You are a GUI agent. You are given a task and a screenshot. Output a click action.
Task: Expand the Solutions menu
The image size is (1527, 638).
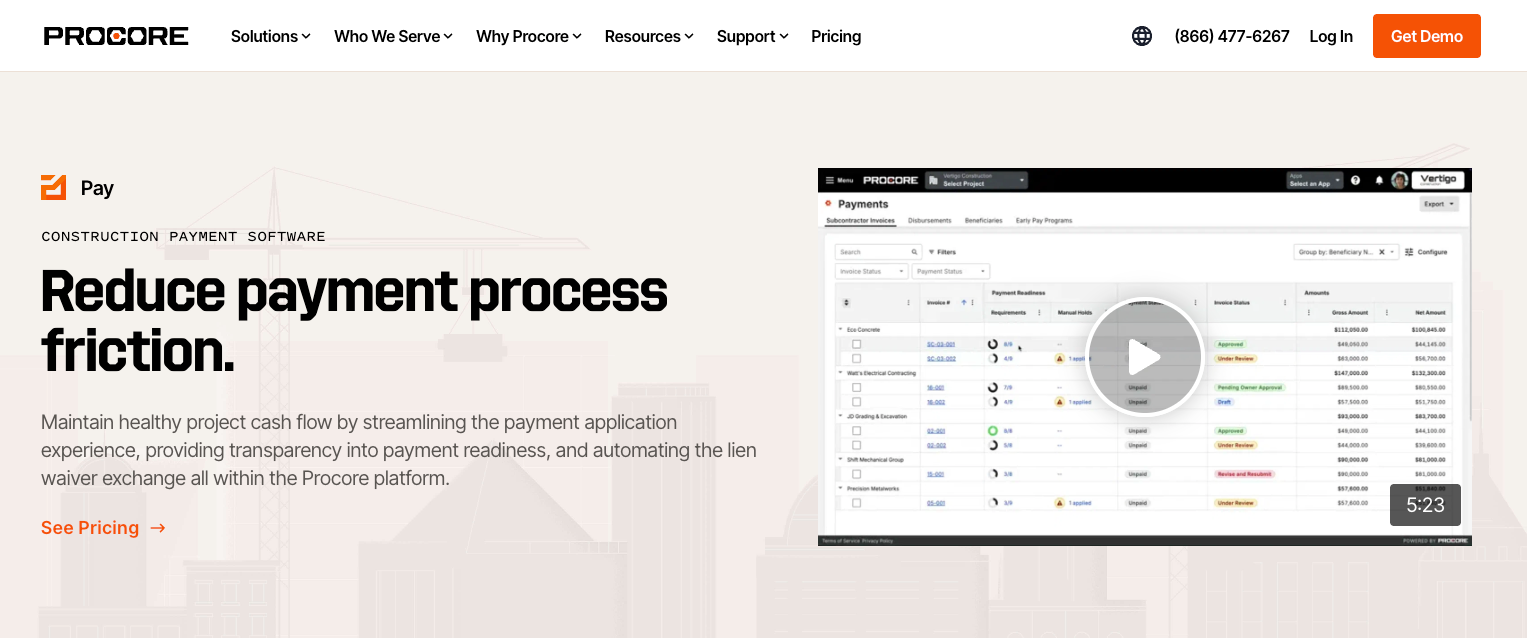point(270,36)
